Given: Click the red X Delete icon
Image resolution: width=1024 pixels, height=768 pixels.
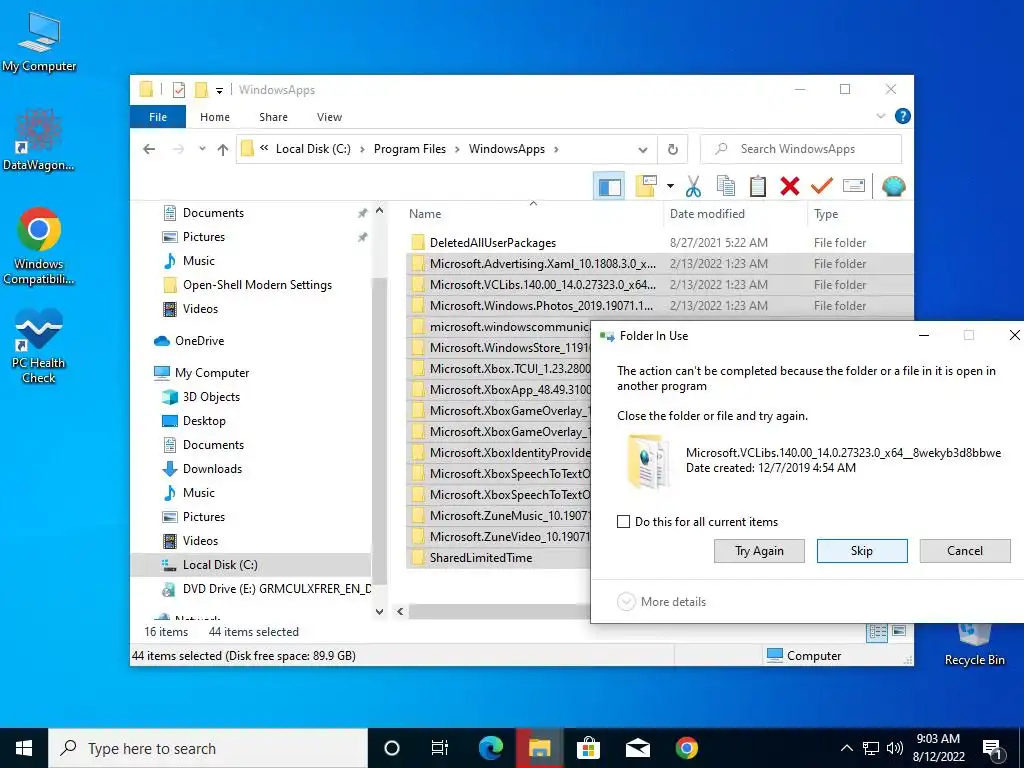Looking at the screenshot, I should pos(790,187).
